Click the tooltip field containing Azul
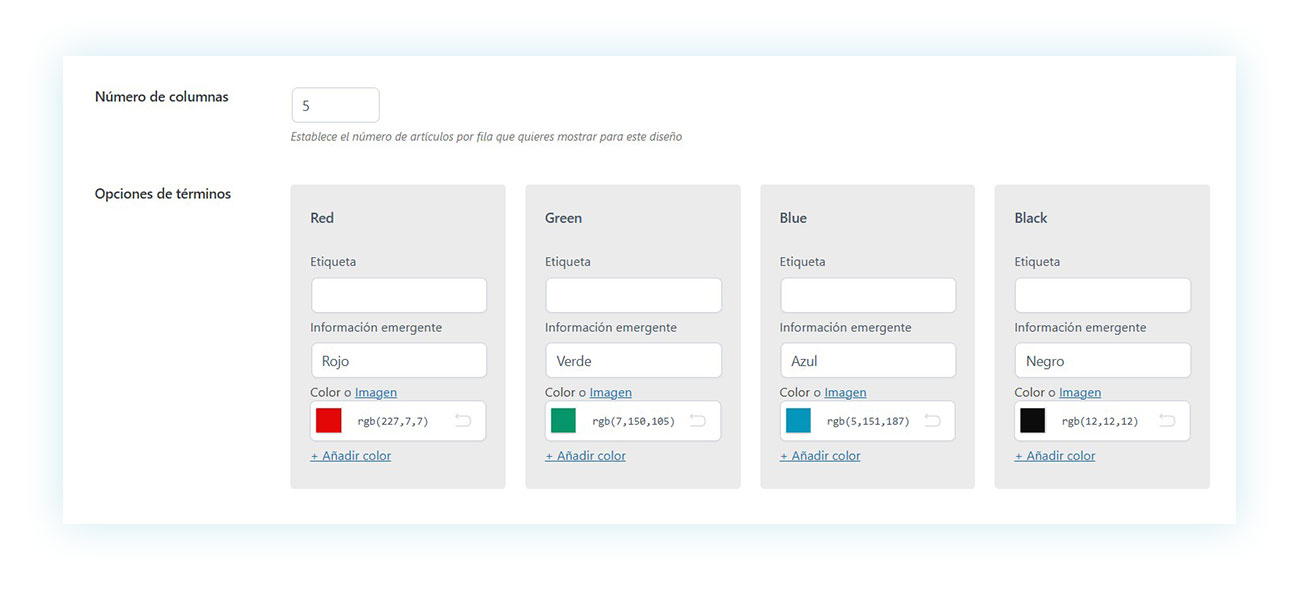Viewport: 1300px width, 597px height. [868, 361]
